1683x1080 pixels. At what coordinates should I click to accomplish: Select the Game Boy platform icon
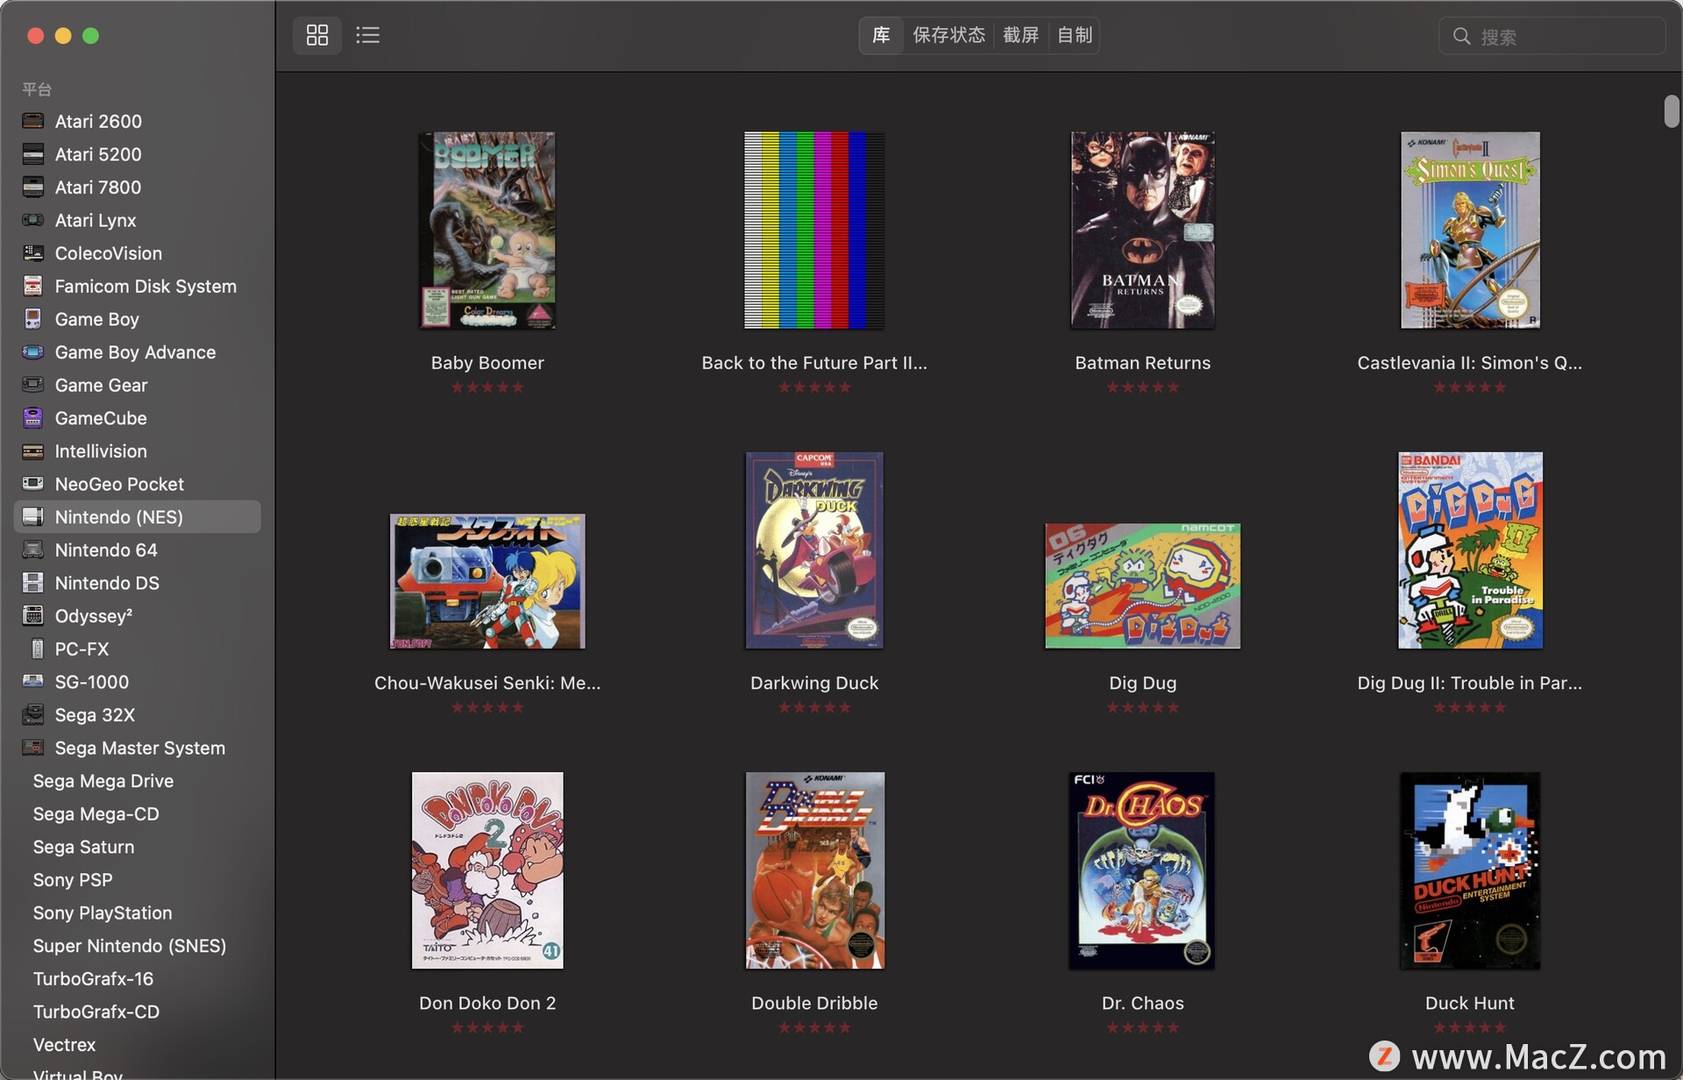[33, 319]
